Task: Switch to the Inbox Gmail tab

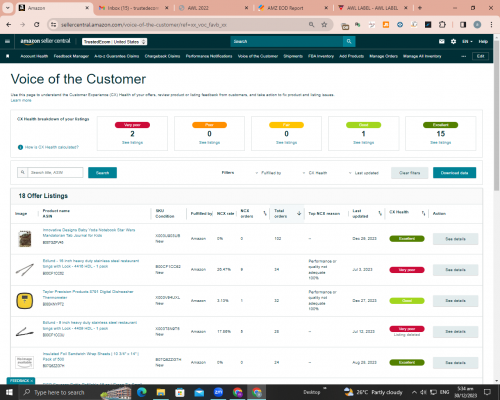Action: pos(133,8)
